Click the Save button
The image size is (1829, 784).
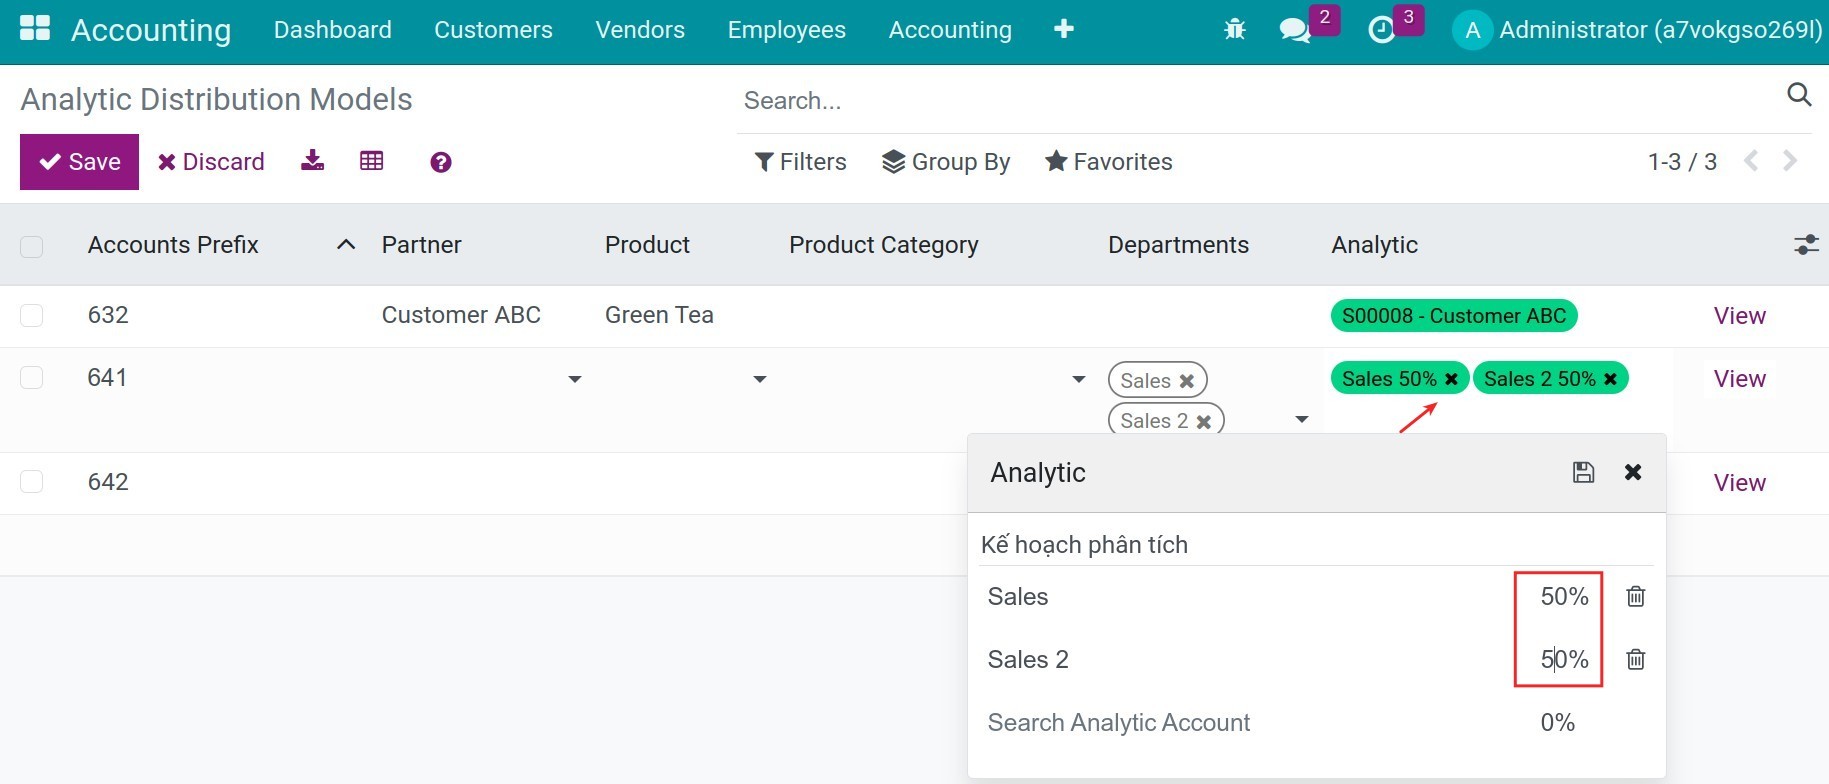[79, 162]
